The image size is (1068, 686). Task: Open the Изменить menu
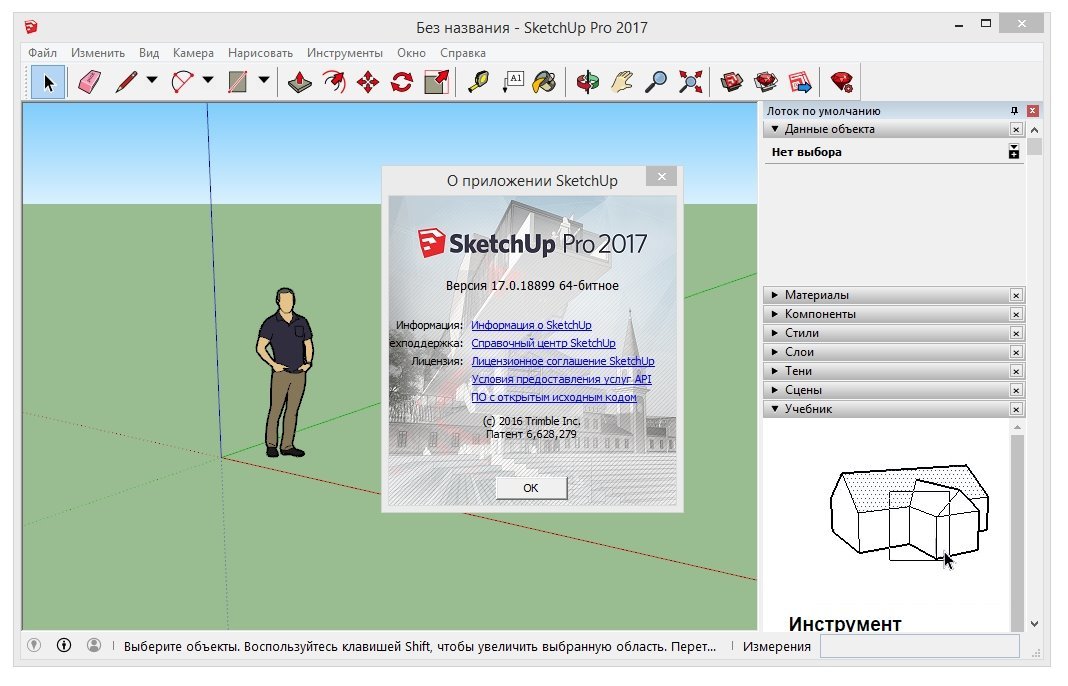pos(98,53)
